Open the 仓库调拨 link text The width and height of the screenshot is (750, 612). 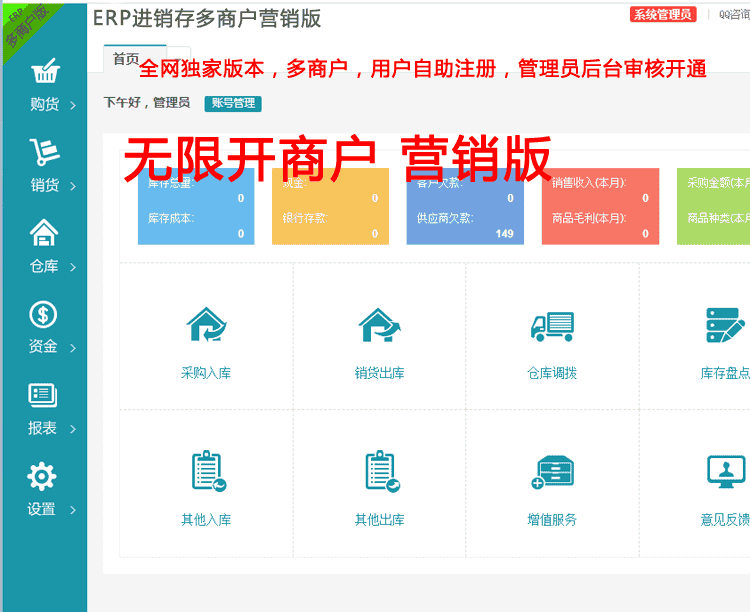coord(552,373)
